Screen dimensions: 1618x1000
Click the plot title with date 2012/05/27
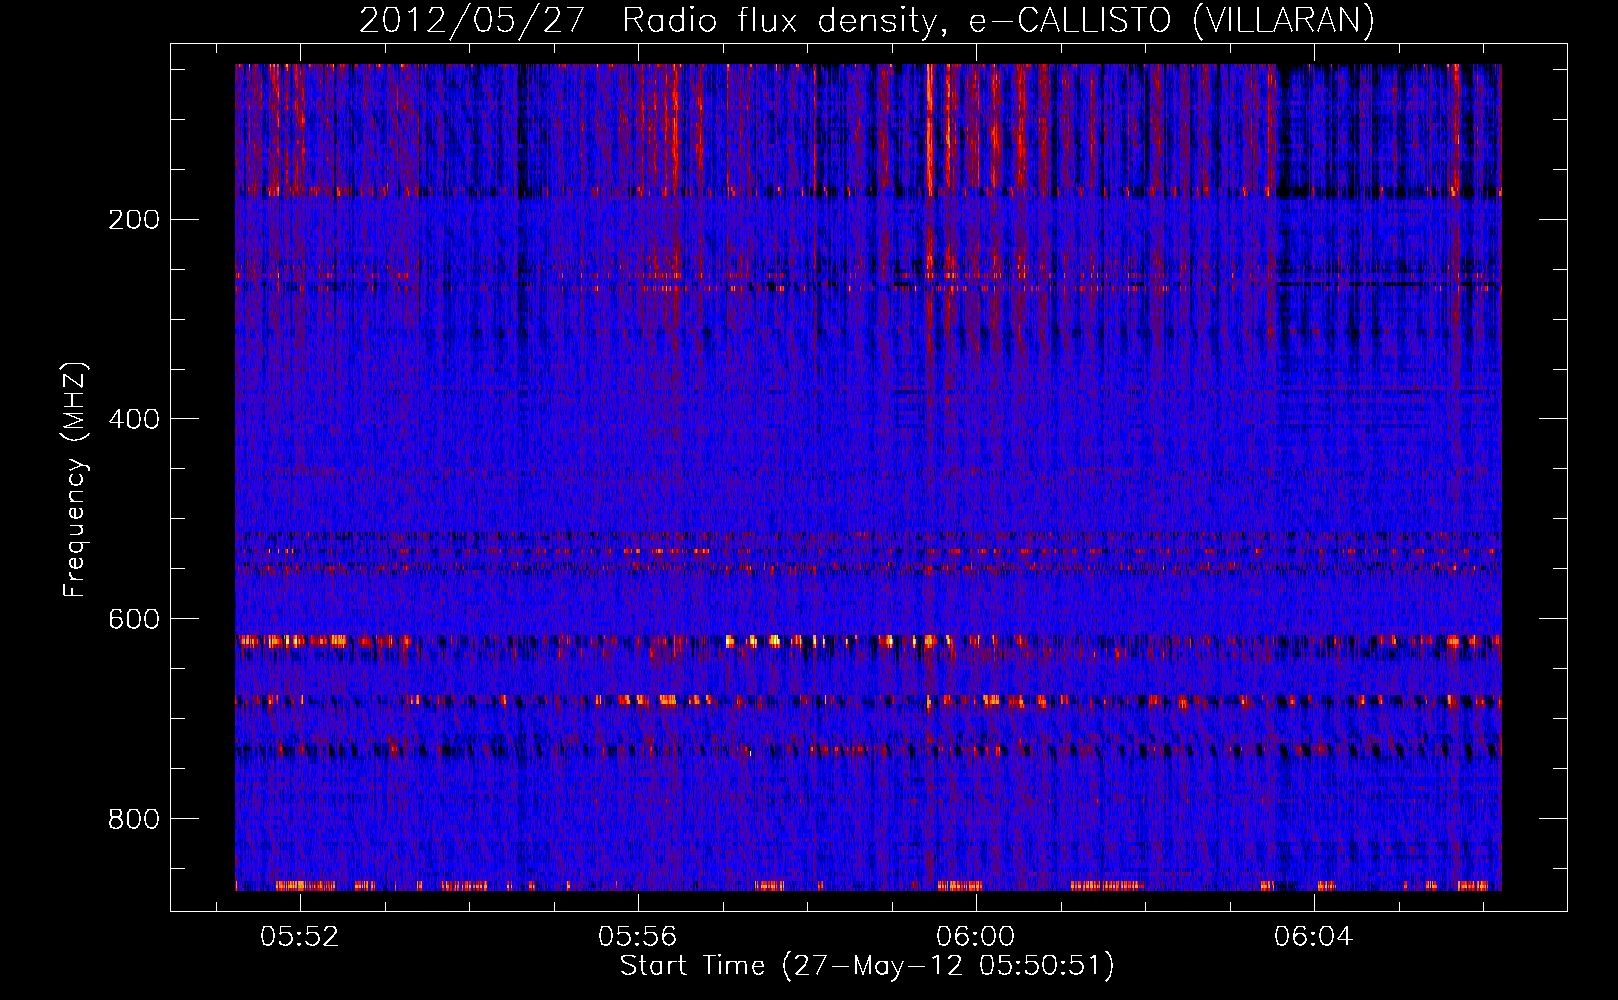(x=867, y=20)
